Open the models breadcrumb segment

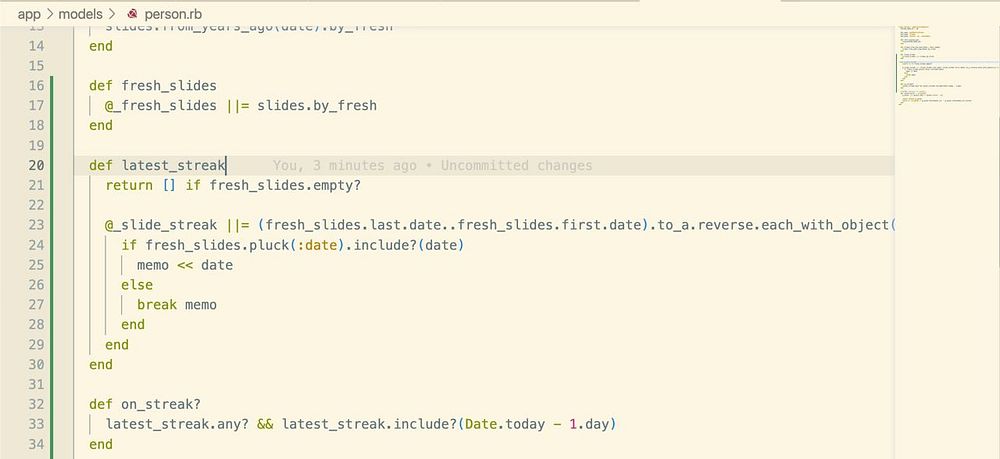[x=80, y=15]
